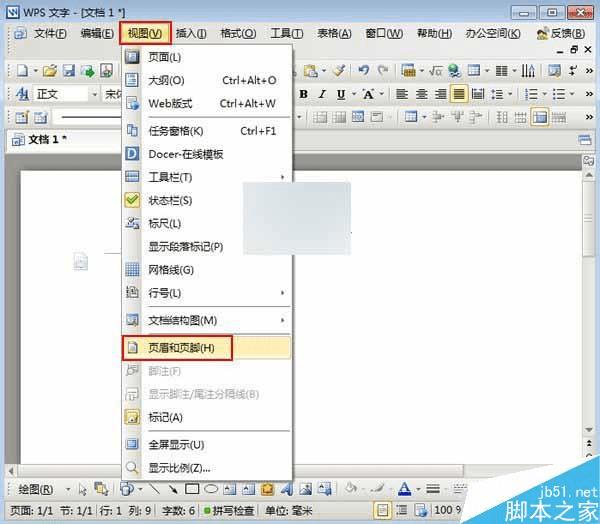Open 显示比例(Z)... zoom dialog
The image size is (600, 524).
[x=208, y=468]
